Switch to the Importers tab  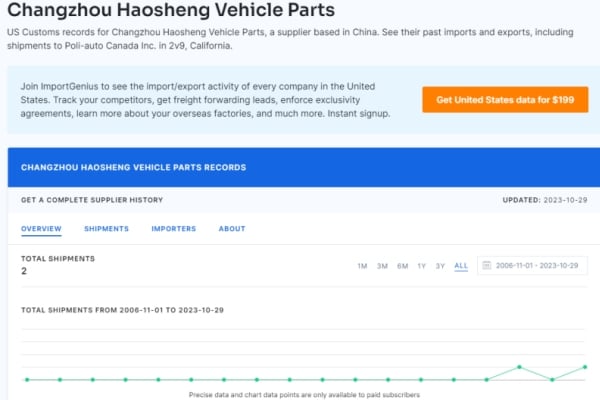pyautogui.click(x=174, y=229)
